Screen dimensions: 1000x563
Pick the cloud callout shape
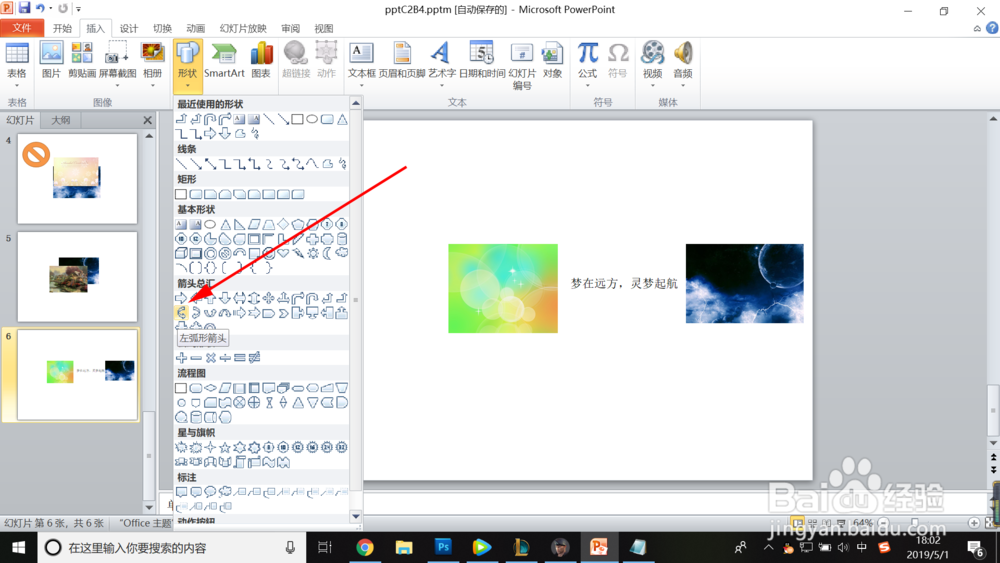pos(224,492)
